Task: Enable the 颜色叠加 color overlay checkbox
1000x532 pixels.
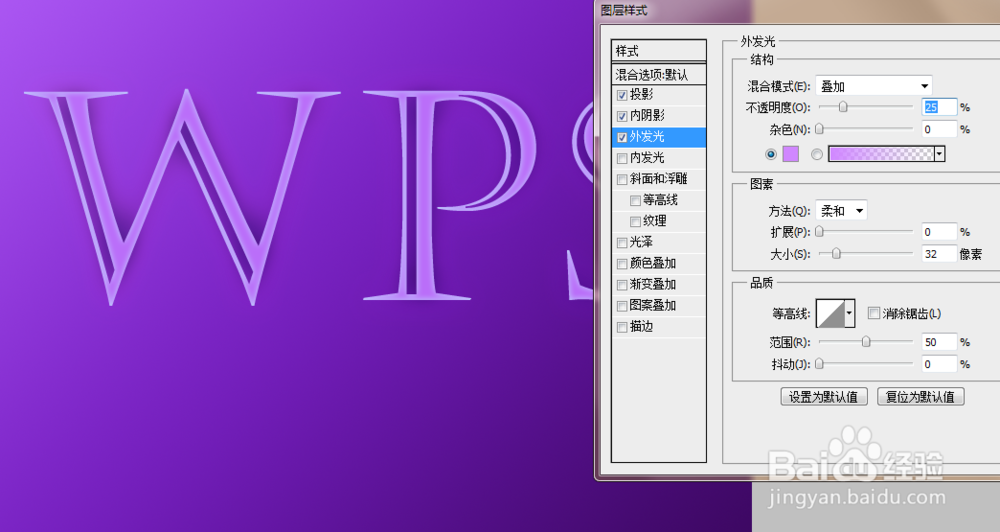Action: (x=622, y=264)
